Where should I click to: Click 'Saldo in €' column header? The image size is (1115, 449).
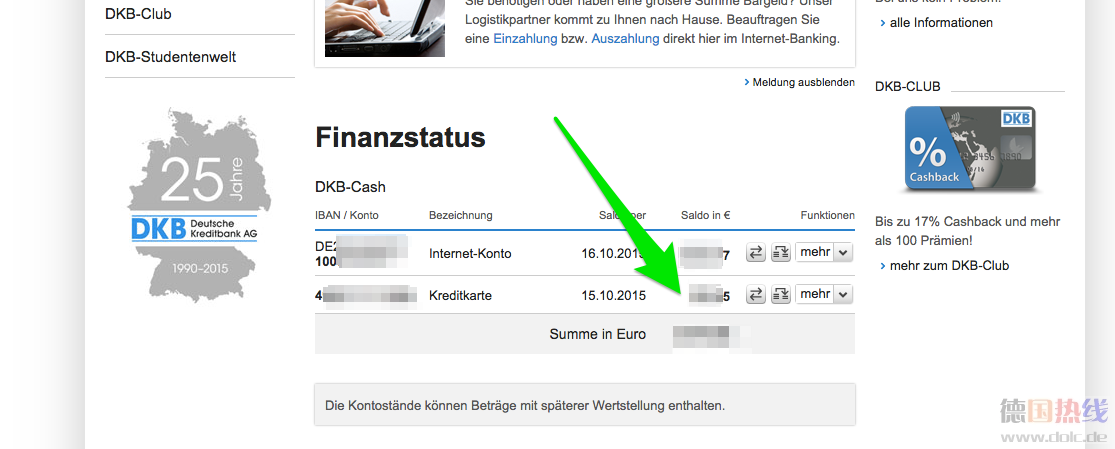[705, 216]
